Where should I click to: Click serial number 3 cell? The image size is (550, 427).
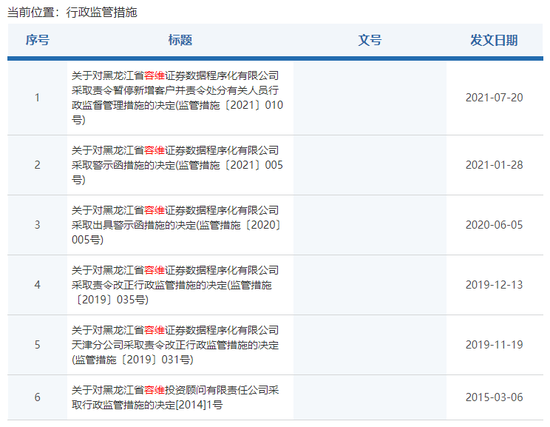[x=37, y=225]
